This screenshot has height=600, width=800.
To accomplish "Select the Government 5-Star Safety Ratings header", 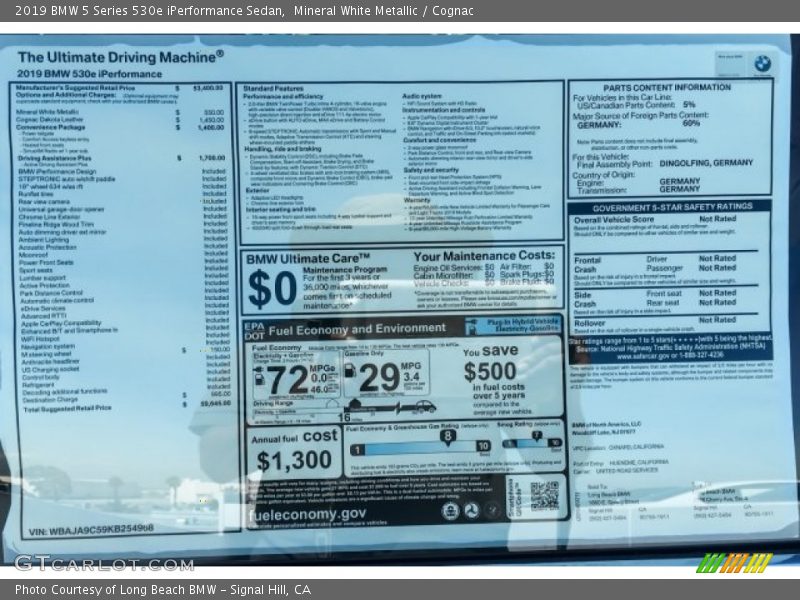I will tap(667, 207).
